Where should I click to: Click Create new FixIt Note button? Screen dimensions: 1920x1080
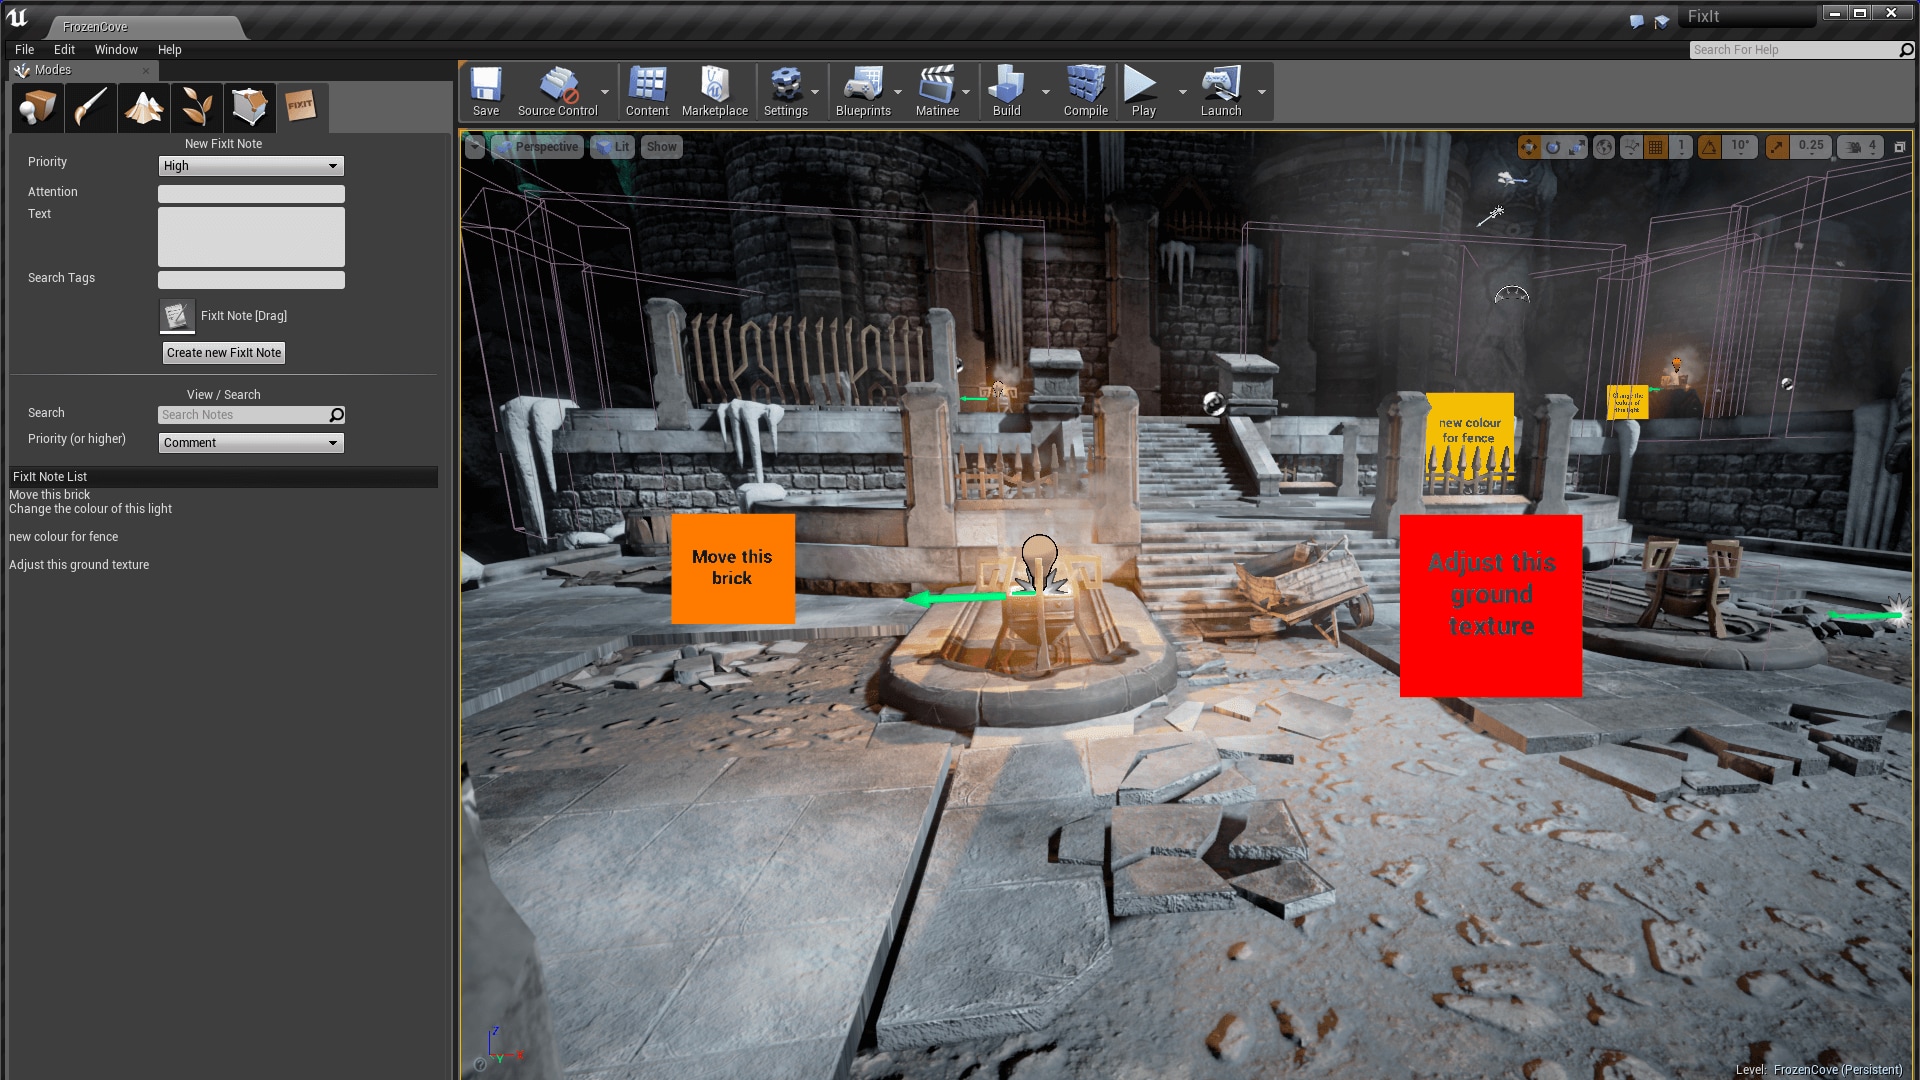(x=224, y=353)
